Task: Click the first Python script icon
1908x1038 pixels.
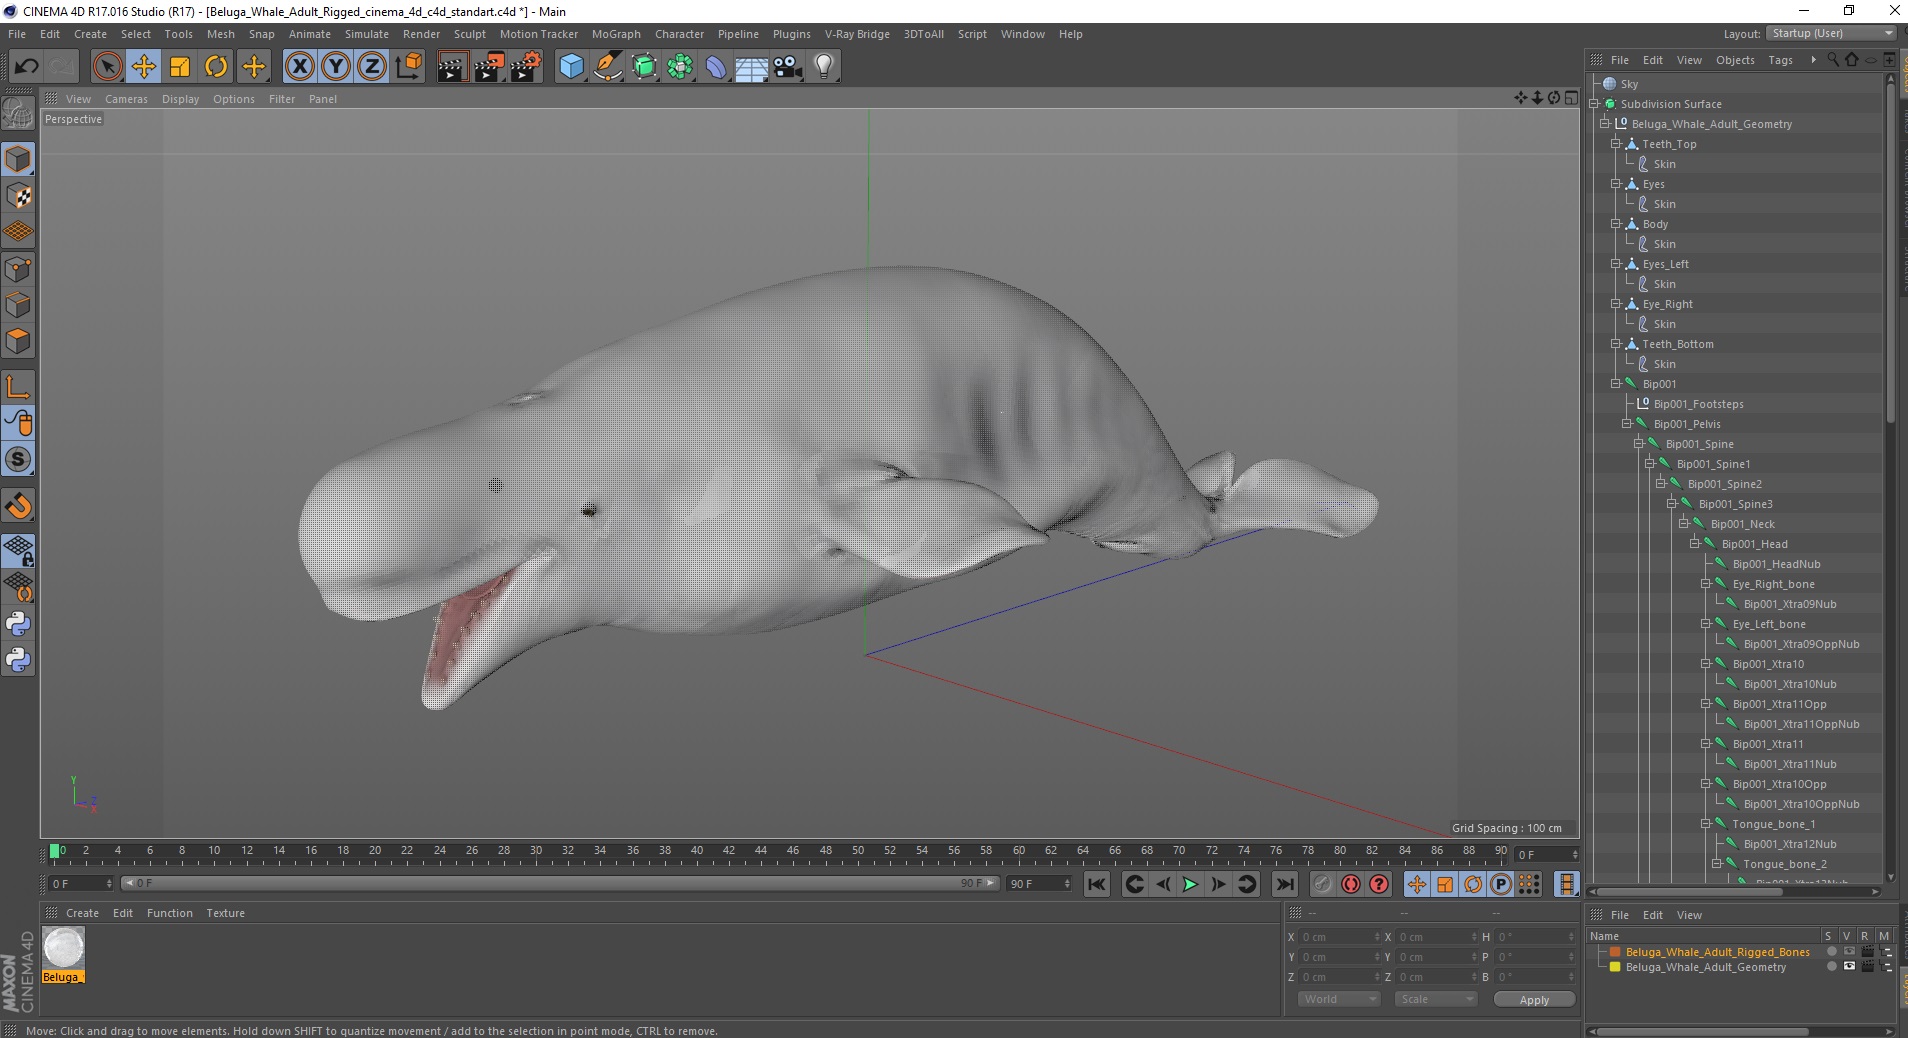Action: 18,624
